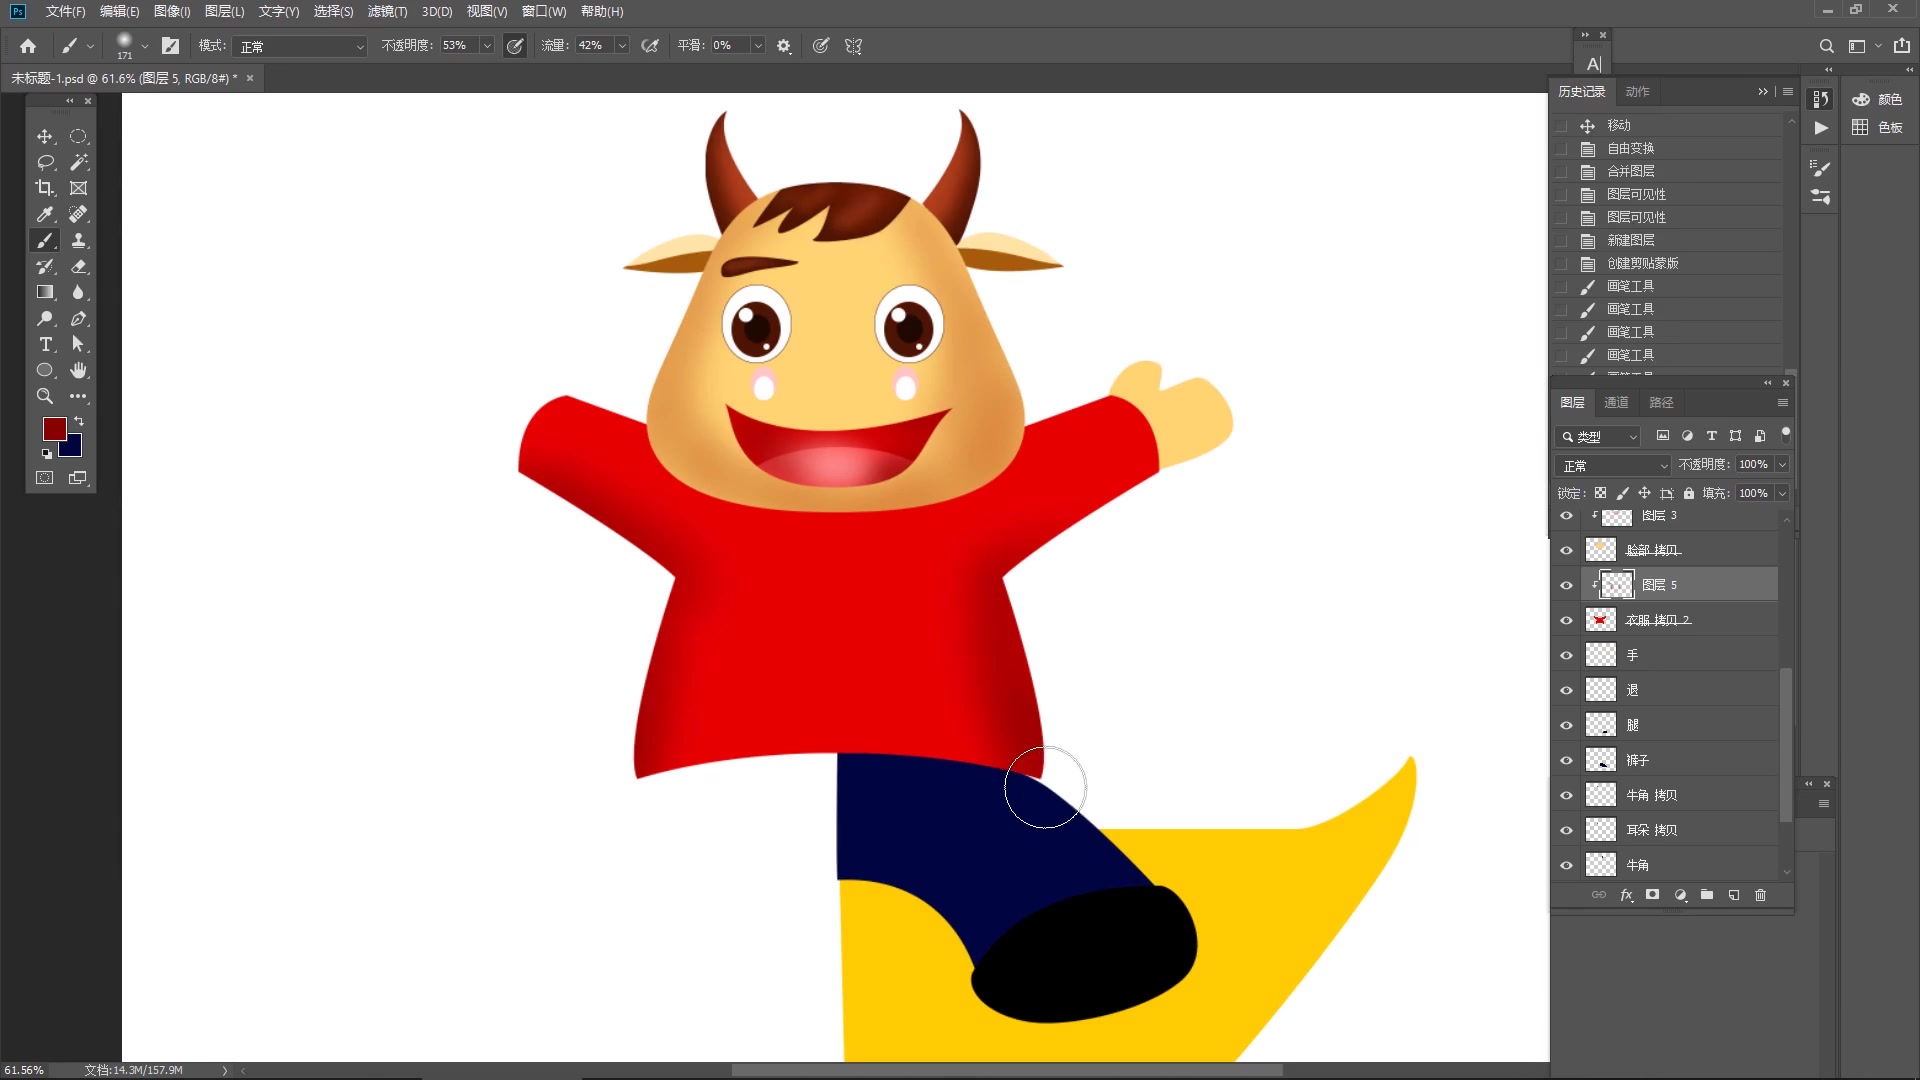Select the Eyedropper tool
The image size is (1920, 1080).
pos(45,214)
